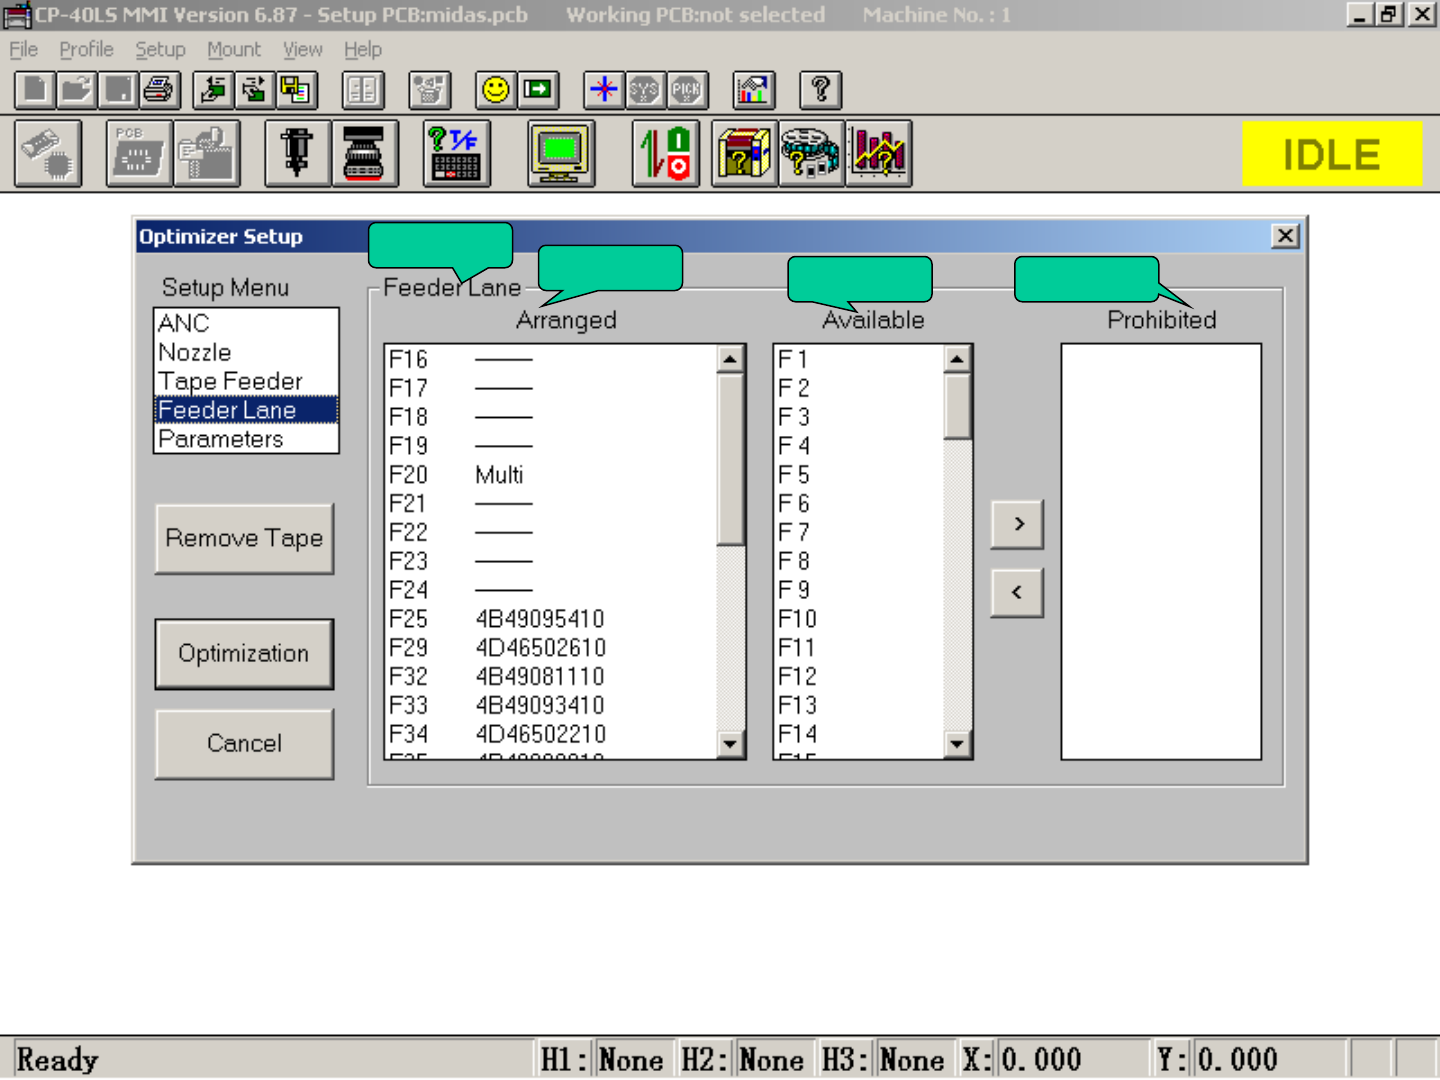Viewport: 1440px width, 1080px height.
Task: Move feeder to Prohibited with > button
Action: (1017, 524)
